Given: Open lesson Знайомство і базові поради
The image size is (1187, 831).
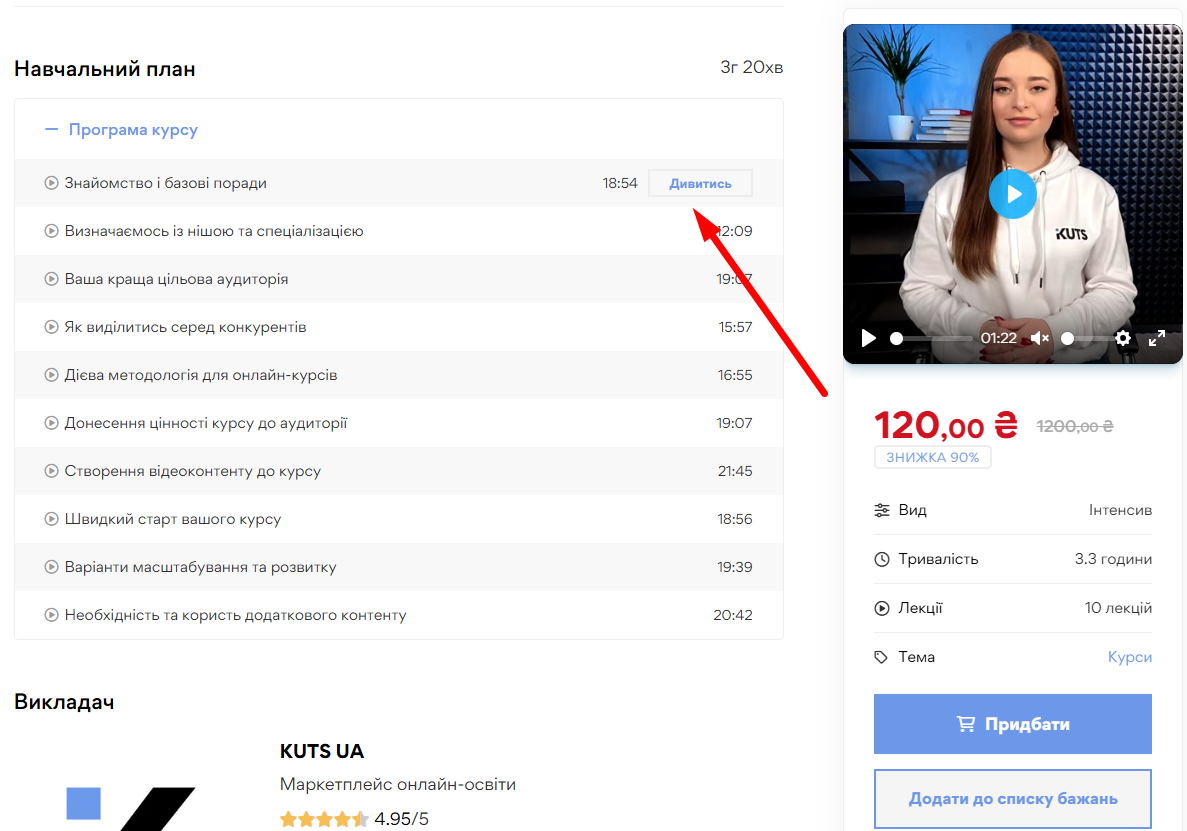Looking at the screenshot, I should [x=166, y=183].
